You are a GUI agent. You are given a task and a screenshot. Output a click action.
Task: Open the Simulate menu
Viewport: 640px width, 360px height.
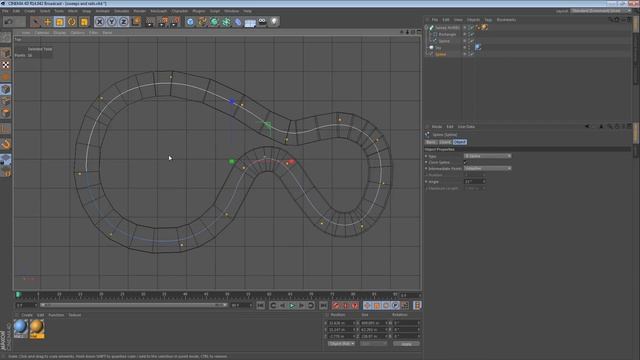(x=121, y=11)
